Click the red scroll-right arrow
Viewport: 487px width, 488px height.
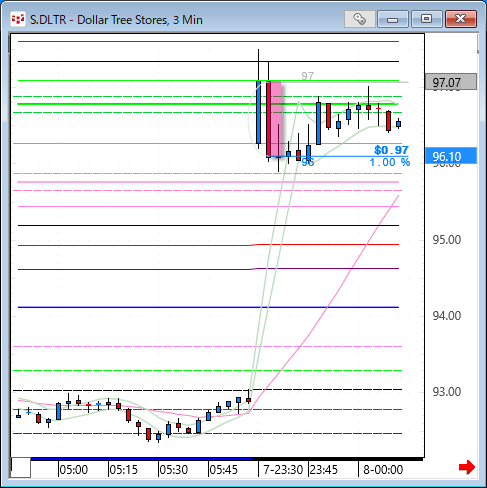tap(467, 467)
